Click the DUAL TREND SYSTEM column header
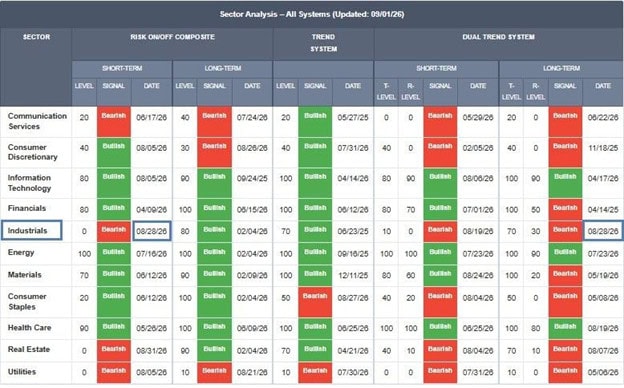The width and height of the screenshot is (624, 388). (x=498, y=37)
